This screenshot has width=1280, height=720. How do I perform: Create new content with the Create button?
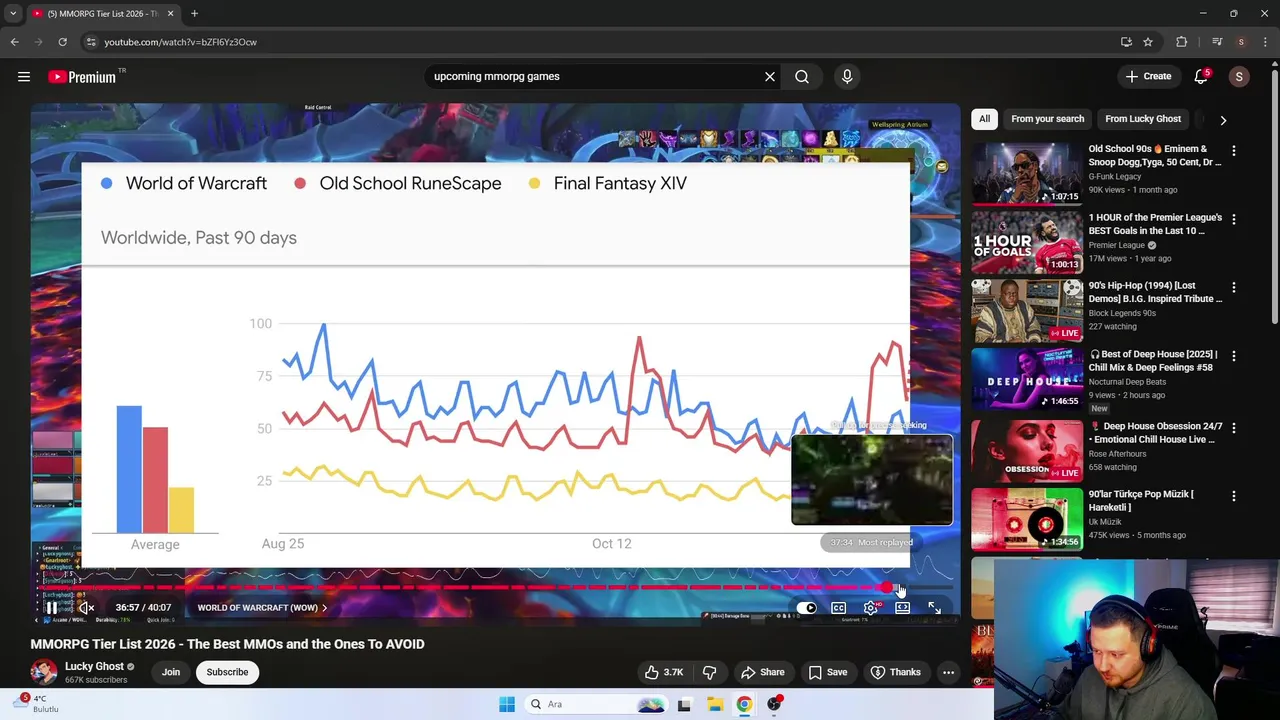click(1147, 76)
